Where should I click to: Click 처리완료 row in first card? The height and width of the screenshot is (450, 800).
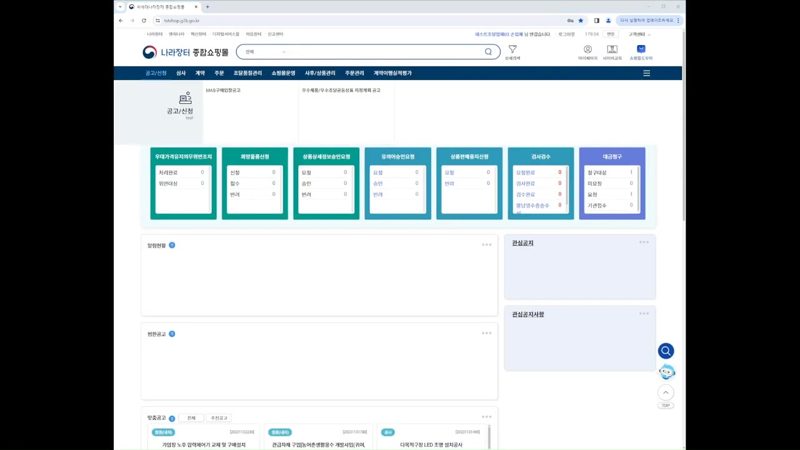click(x=182, y=172)
